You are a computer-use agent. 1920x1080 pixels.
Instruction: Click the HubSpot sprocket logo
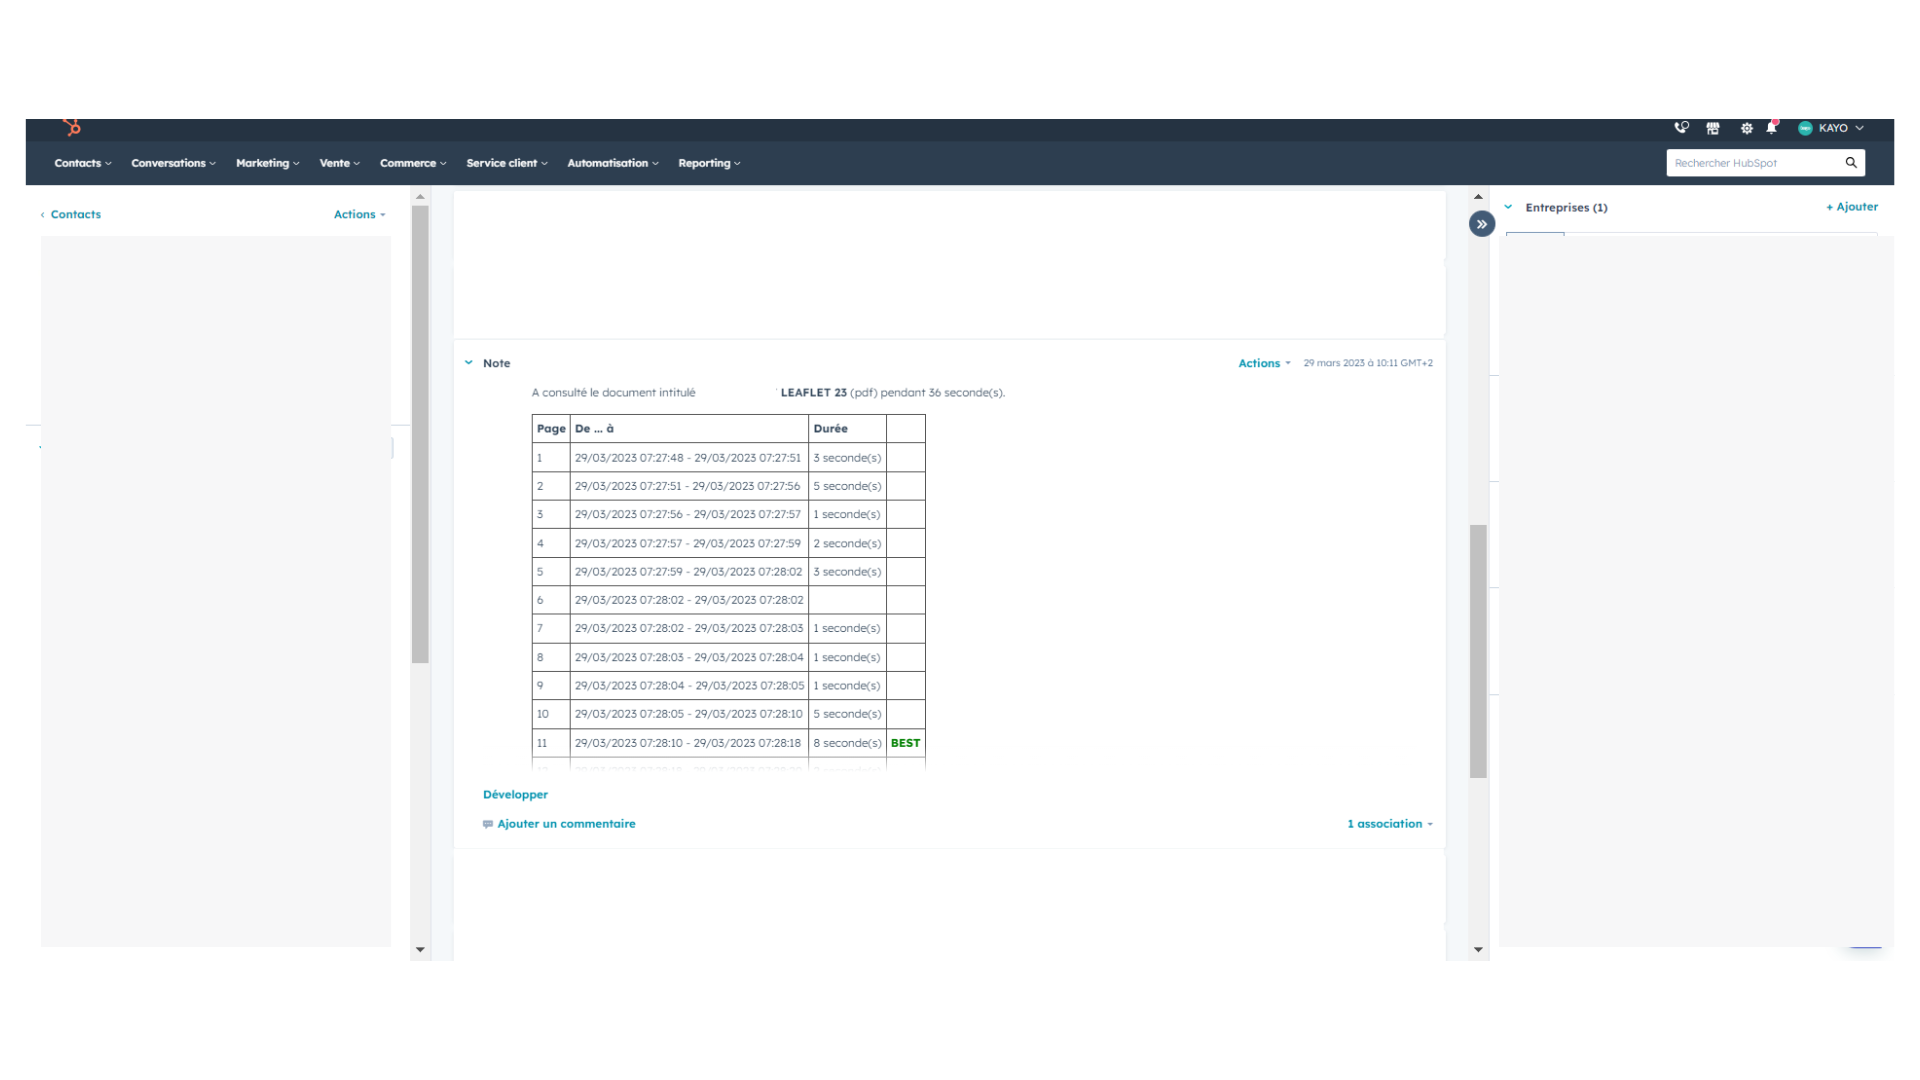[x=72, y=128]
